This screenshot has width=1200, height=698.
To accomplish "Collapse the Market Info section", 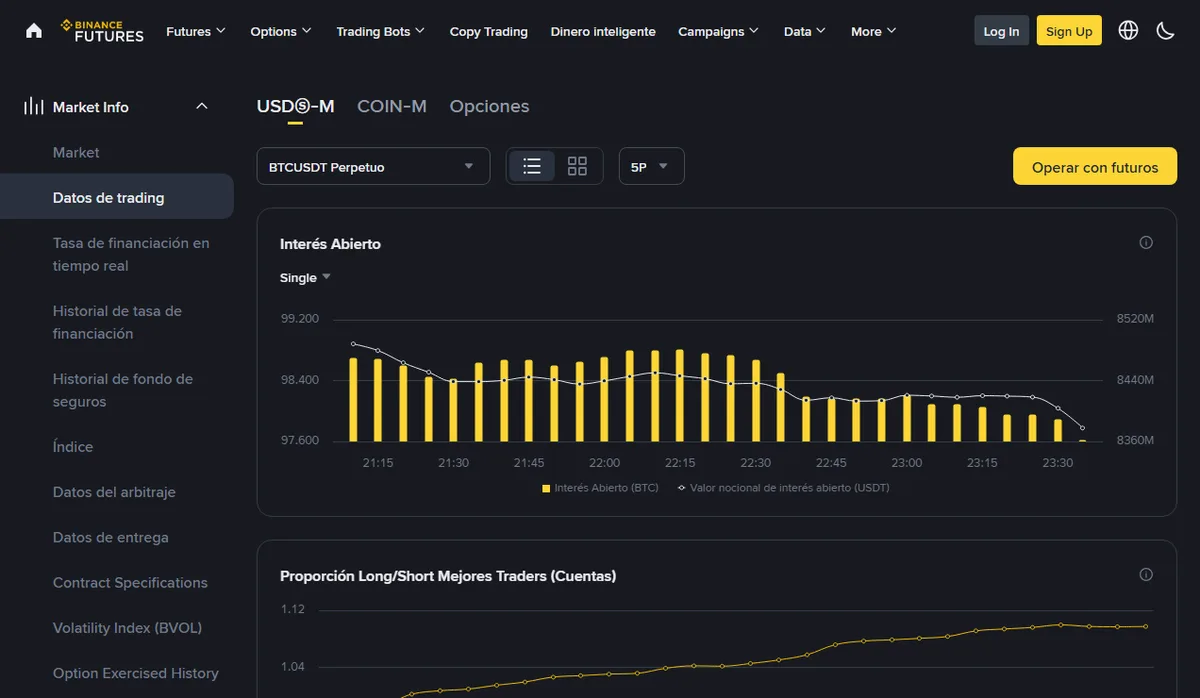I will [x=202, y=106].
